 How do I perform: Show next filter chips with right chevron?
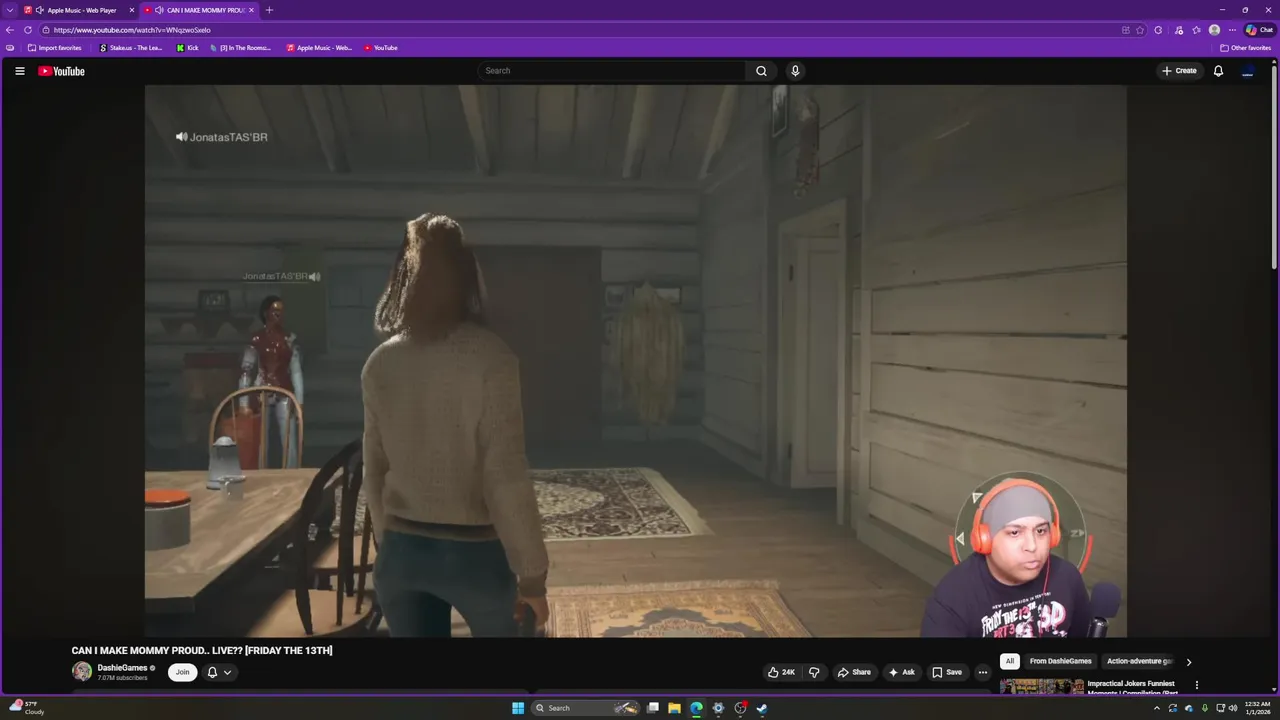coord(1188,662)
